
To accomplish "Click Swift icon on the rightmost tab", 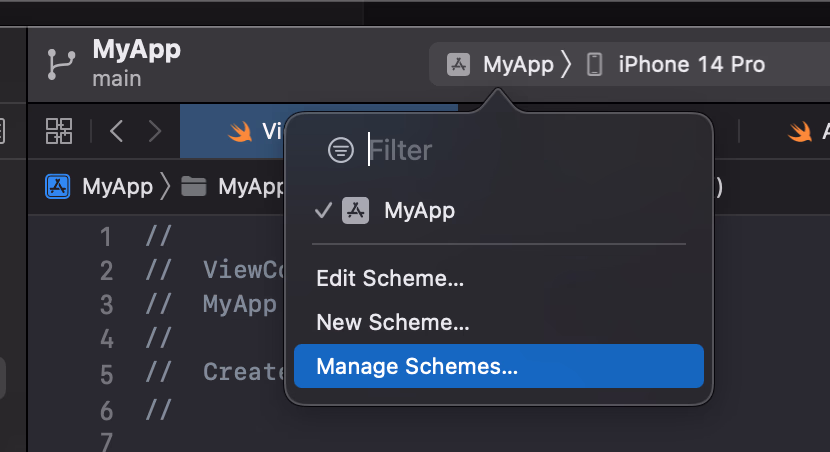I will pos(799,131).
